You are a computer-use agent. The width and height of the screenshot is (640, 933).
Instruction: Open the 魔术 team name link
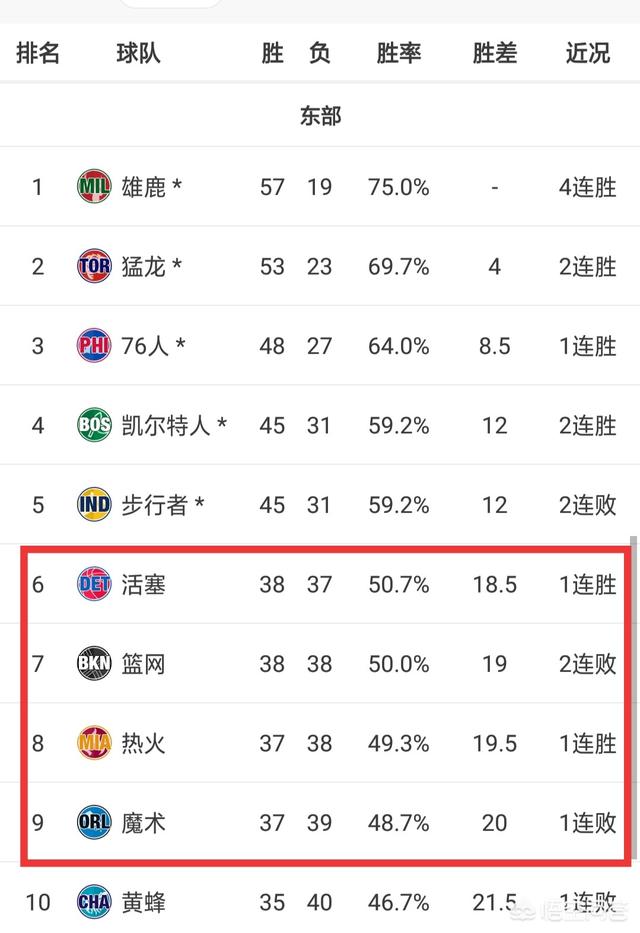coord(143,823)
